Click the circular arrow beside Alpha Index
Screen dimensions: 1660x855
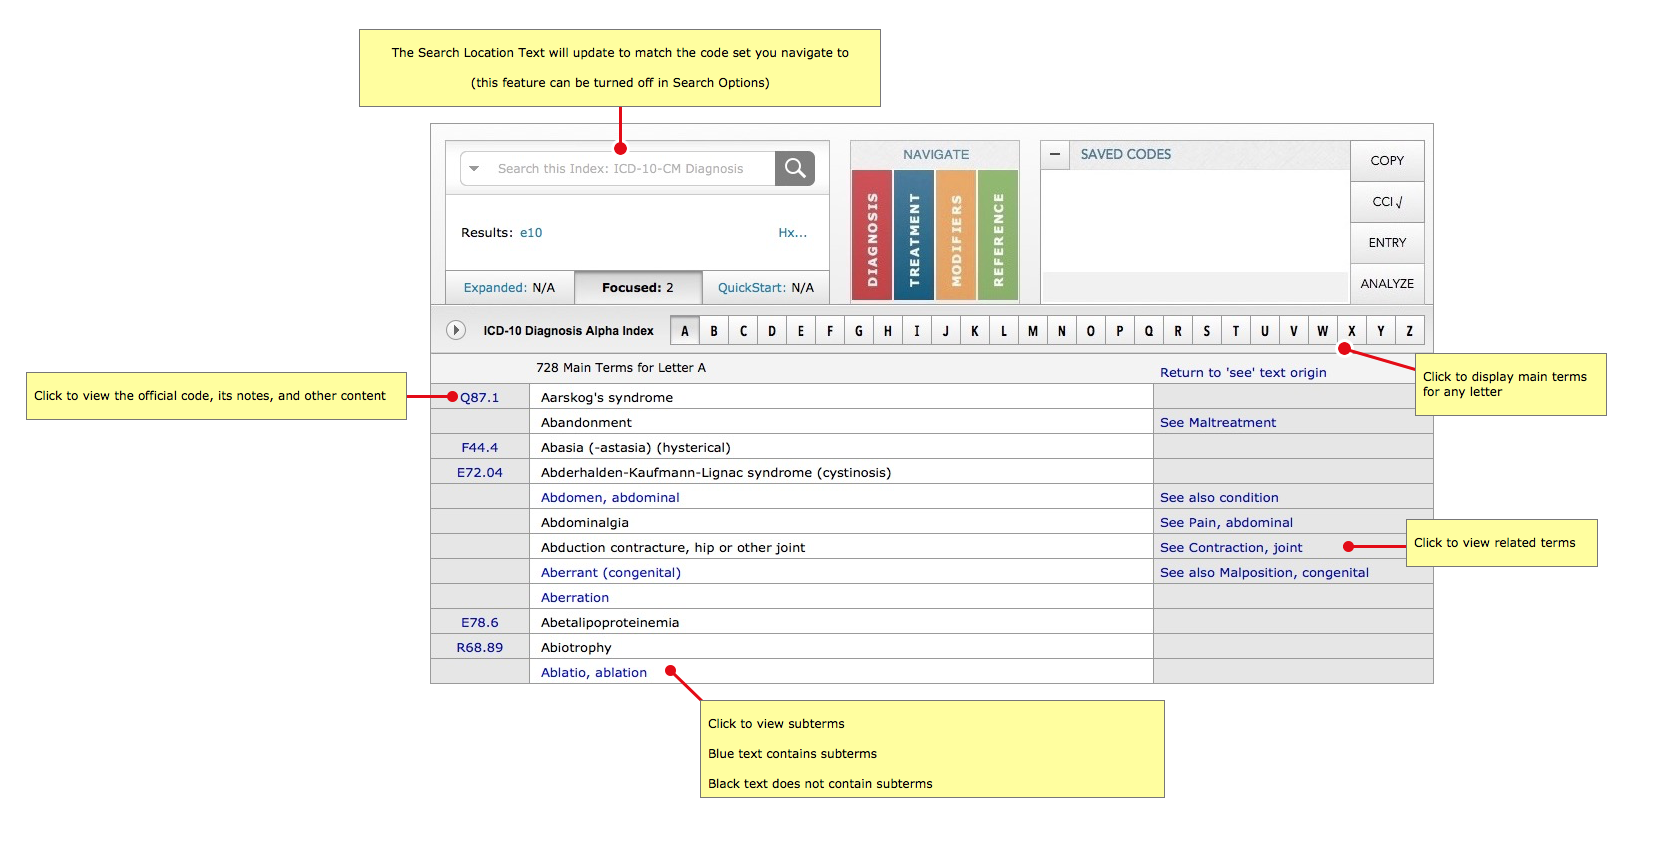click(456, 330)
